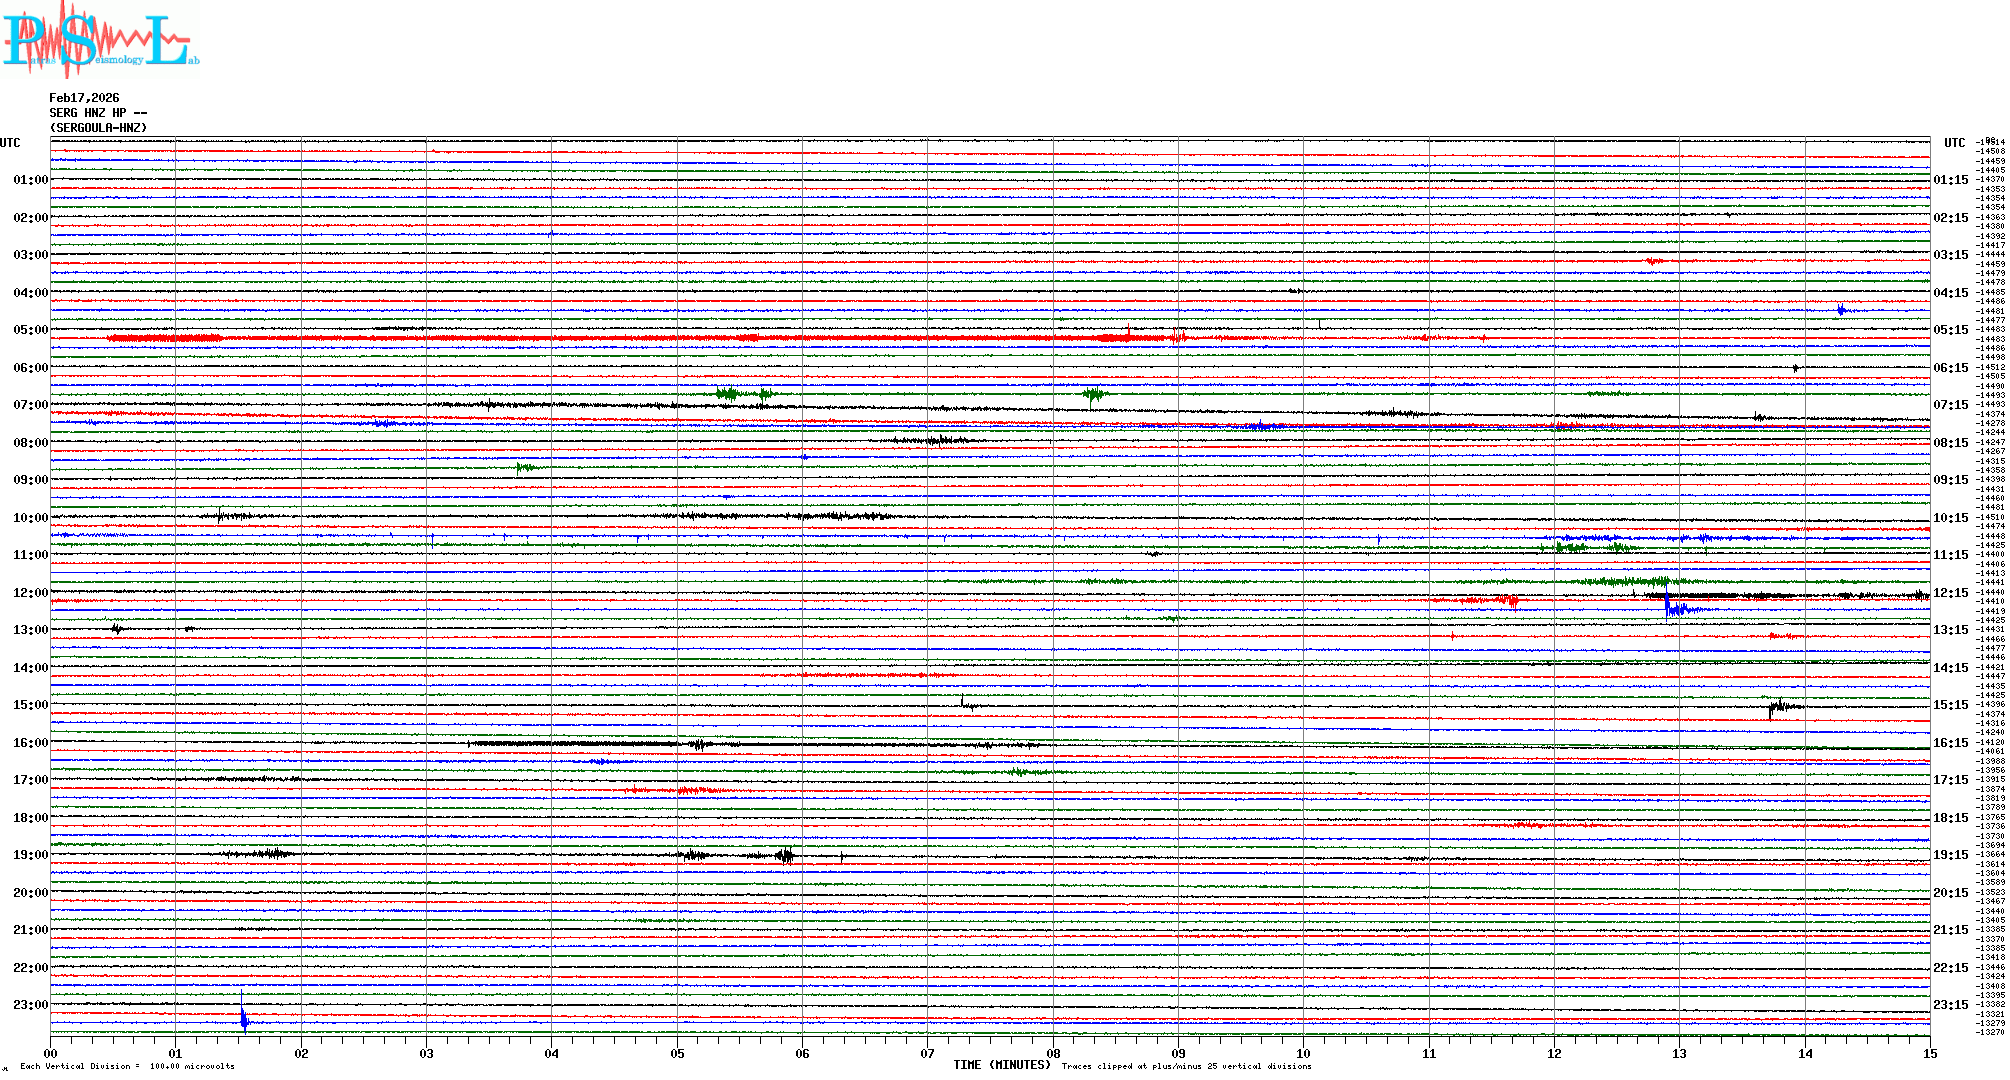
Task: Click the TIME (MINUTES) axis title
Action: pos(1002,1065)
